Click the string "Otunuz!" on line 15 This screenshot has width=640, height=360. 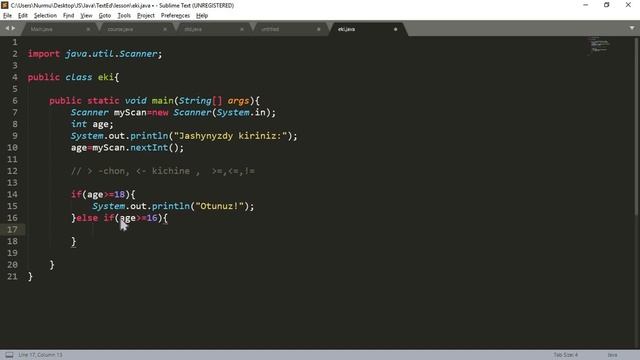(x=220, y=206)
